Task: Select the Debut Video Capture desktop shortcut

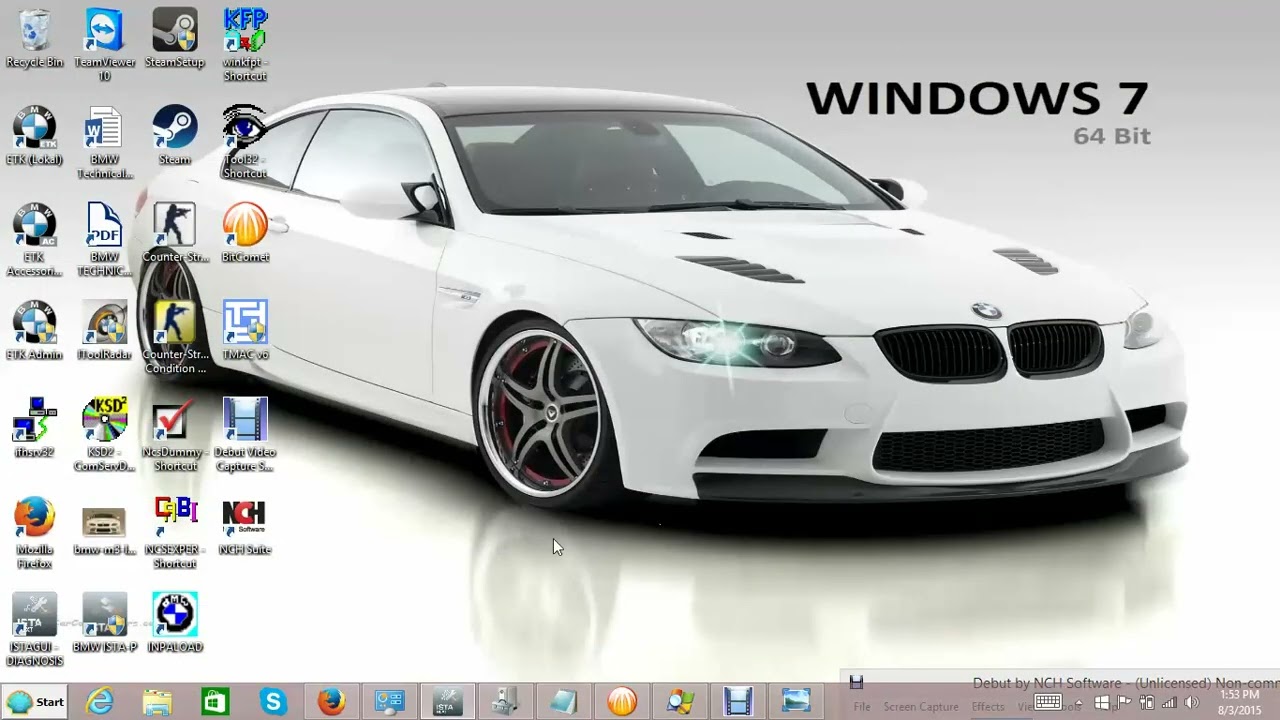Action: coord(245,435)
